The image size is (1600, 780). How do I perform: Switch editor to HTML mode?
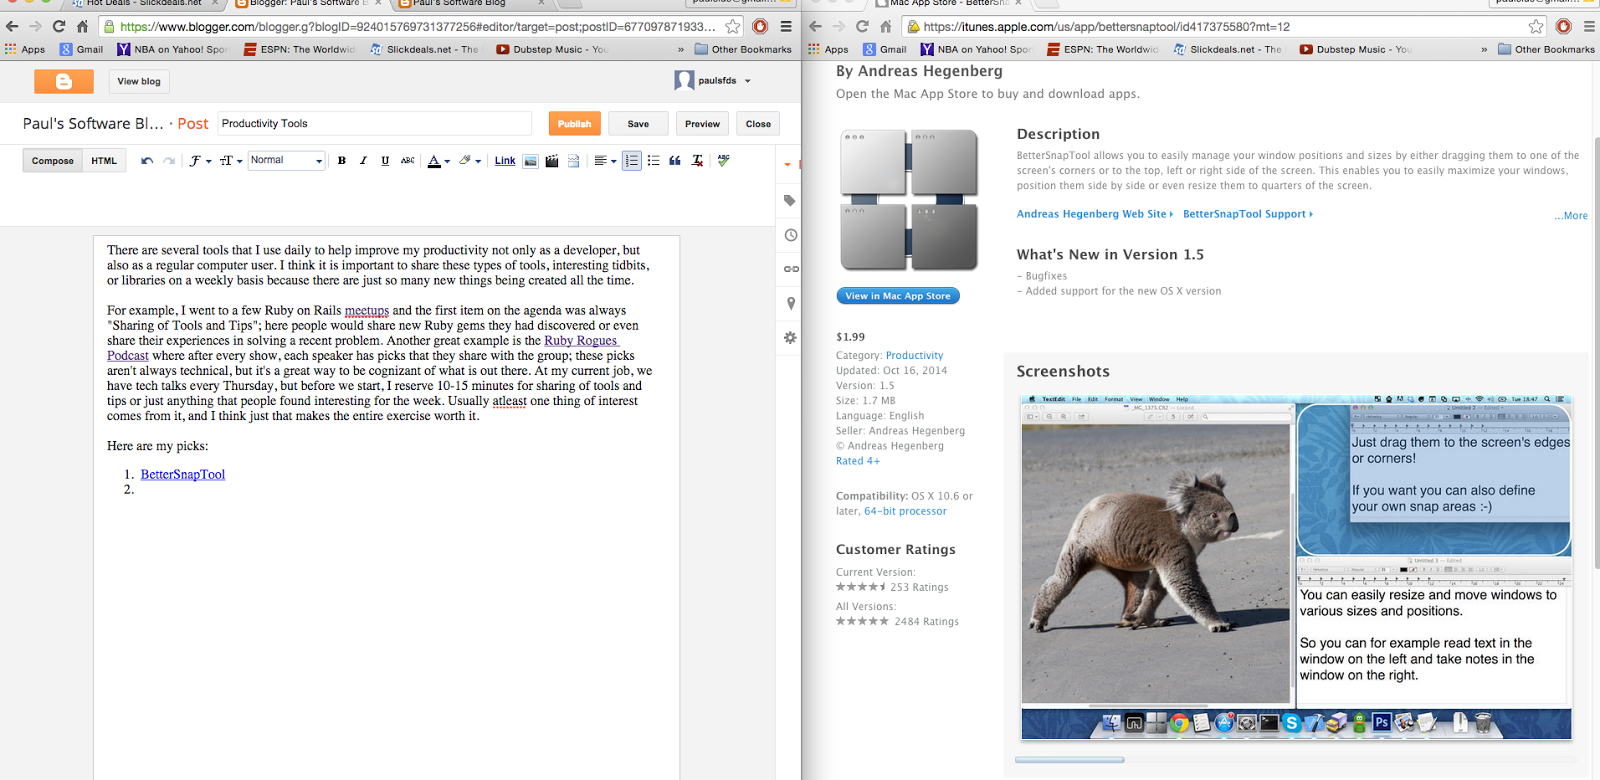[104, 160]
